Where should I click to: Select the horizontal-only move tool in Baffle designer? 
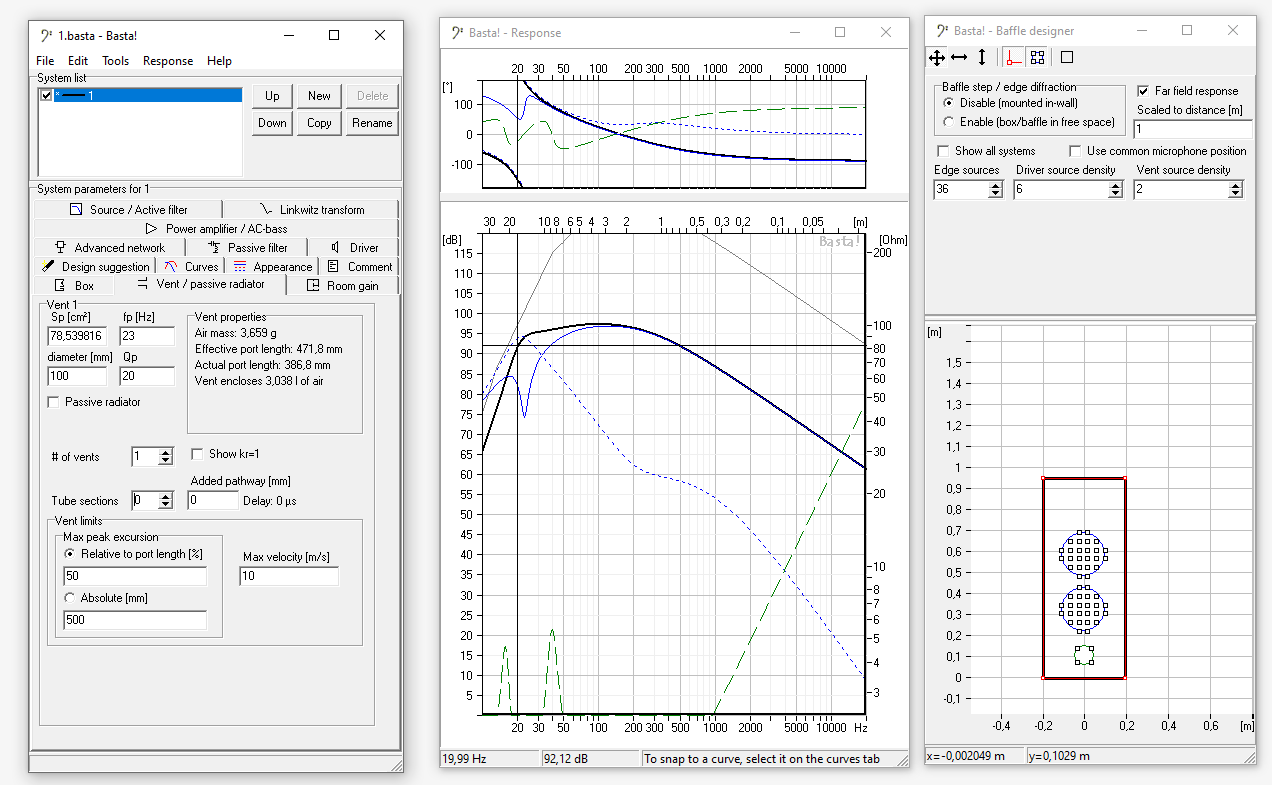click(x=959, y=57)
